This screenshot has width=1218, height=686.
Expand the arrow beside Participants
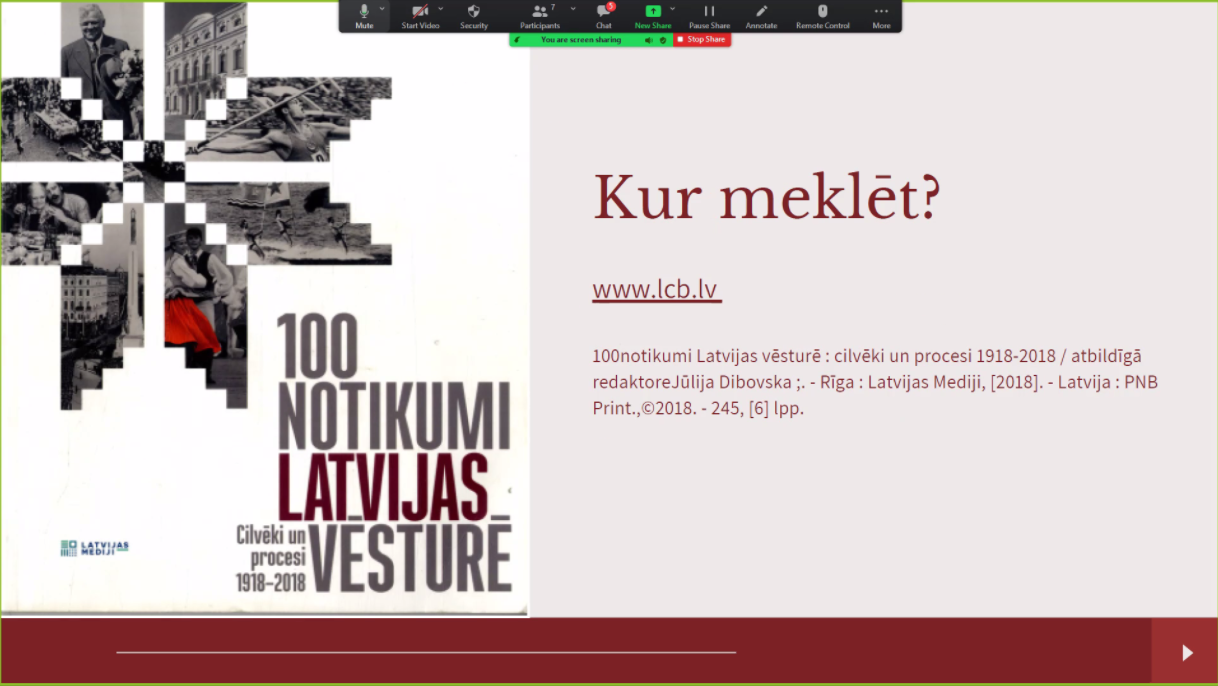(573, 8)
